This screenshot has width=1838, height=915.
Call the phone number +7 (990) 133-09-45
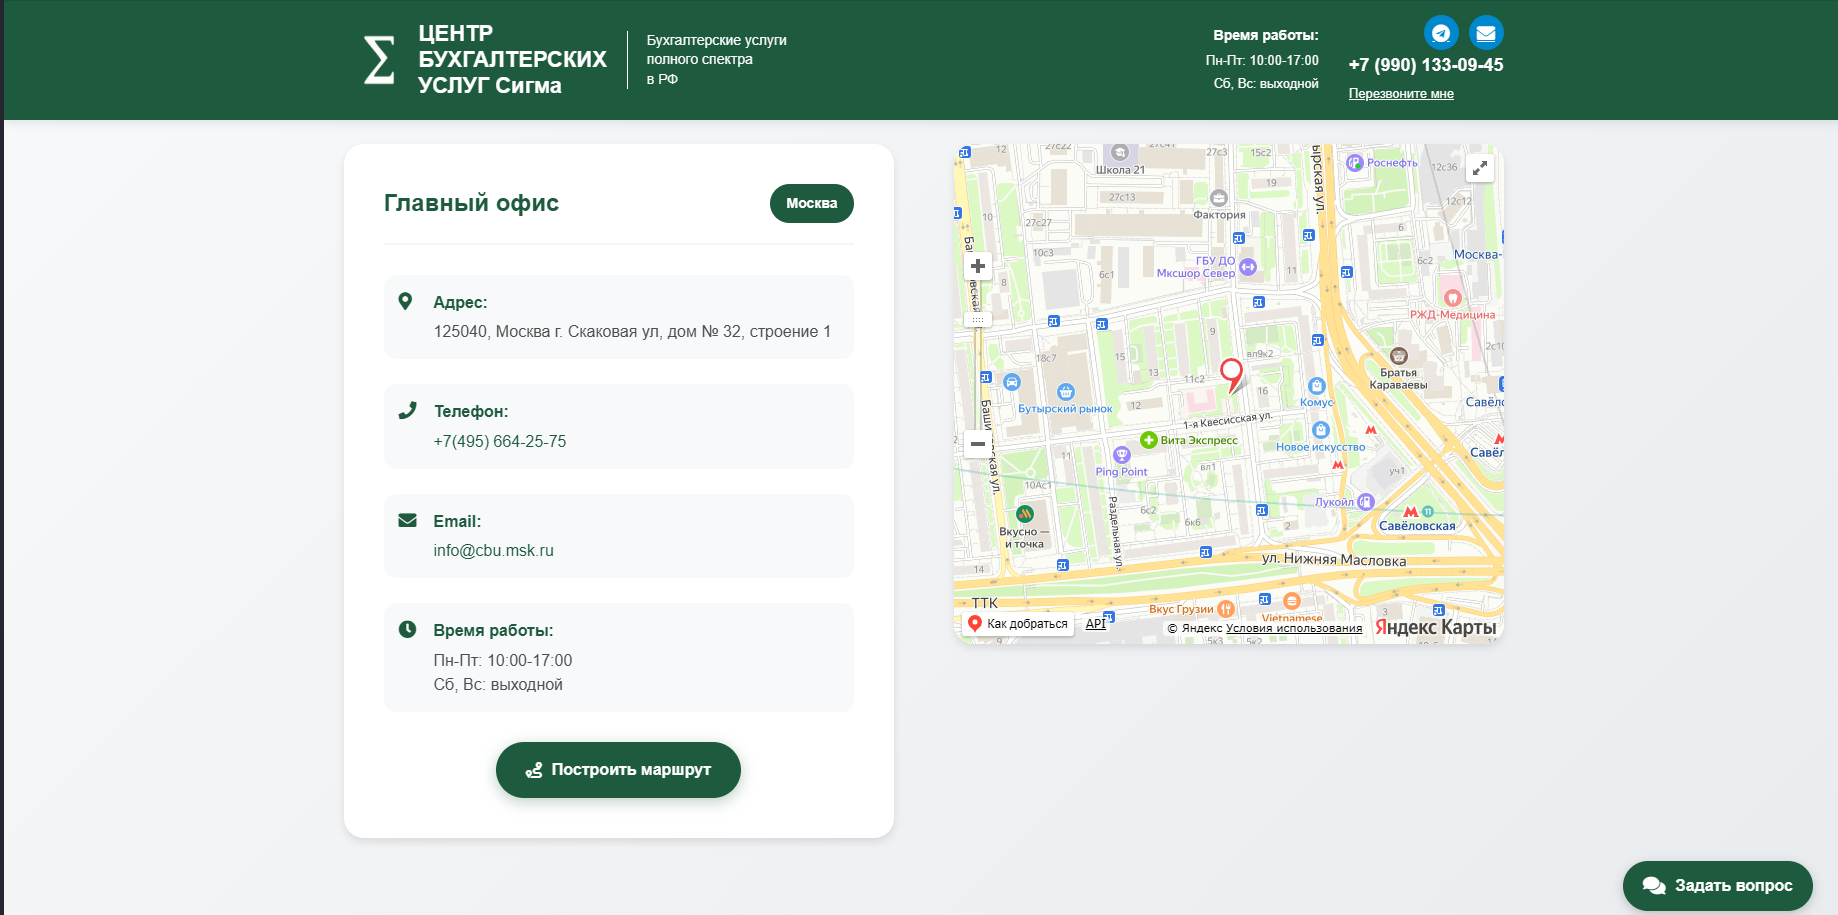pos(1425,65)
